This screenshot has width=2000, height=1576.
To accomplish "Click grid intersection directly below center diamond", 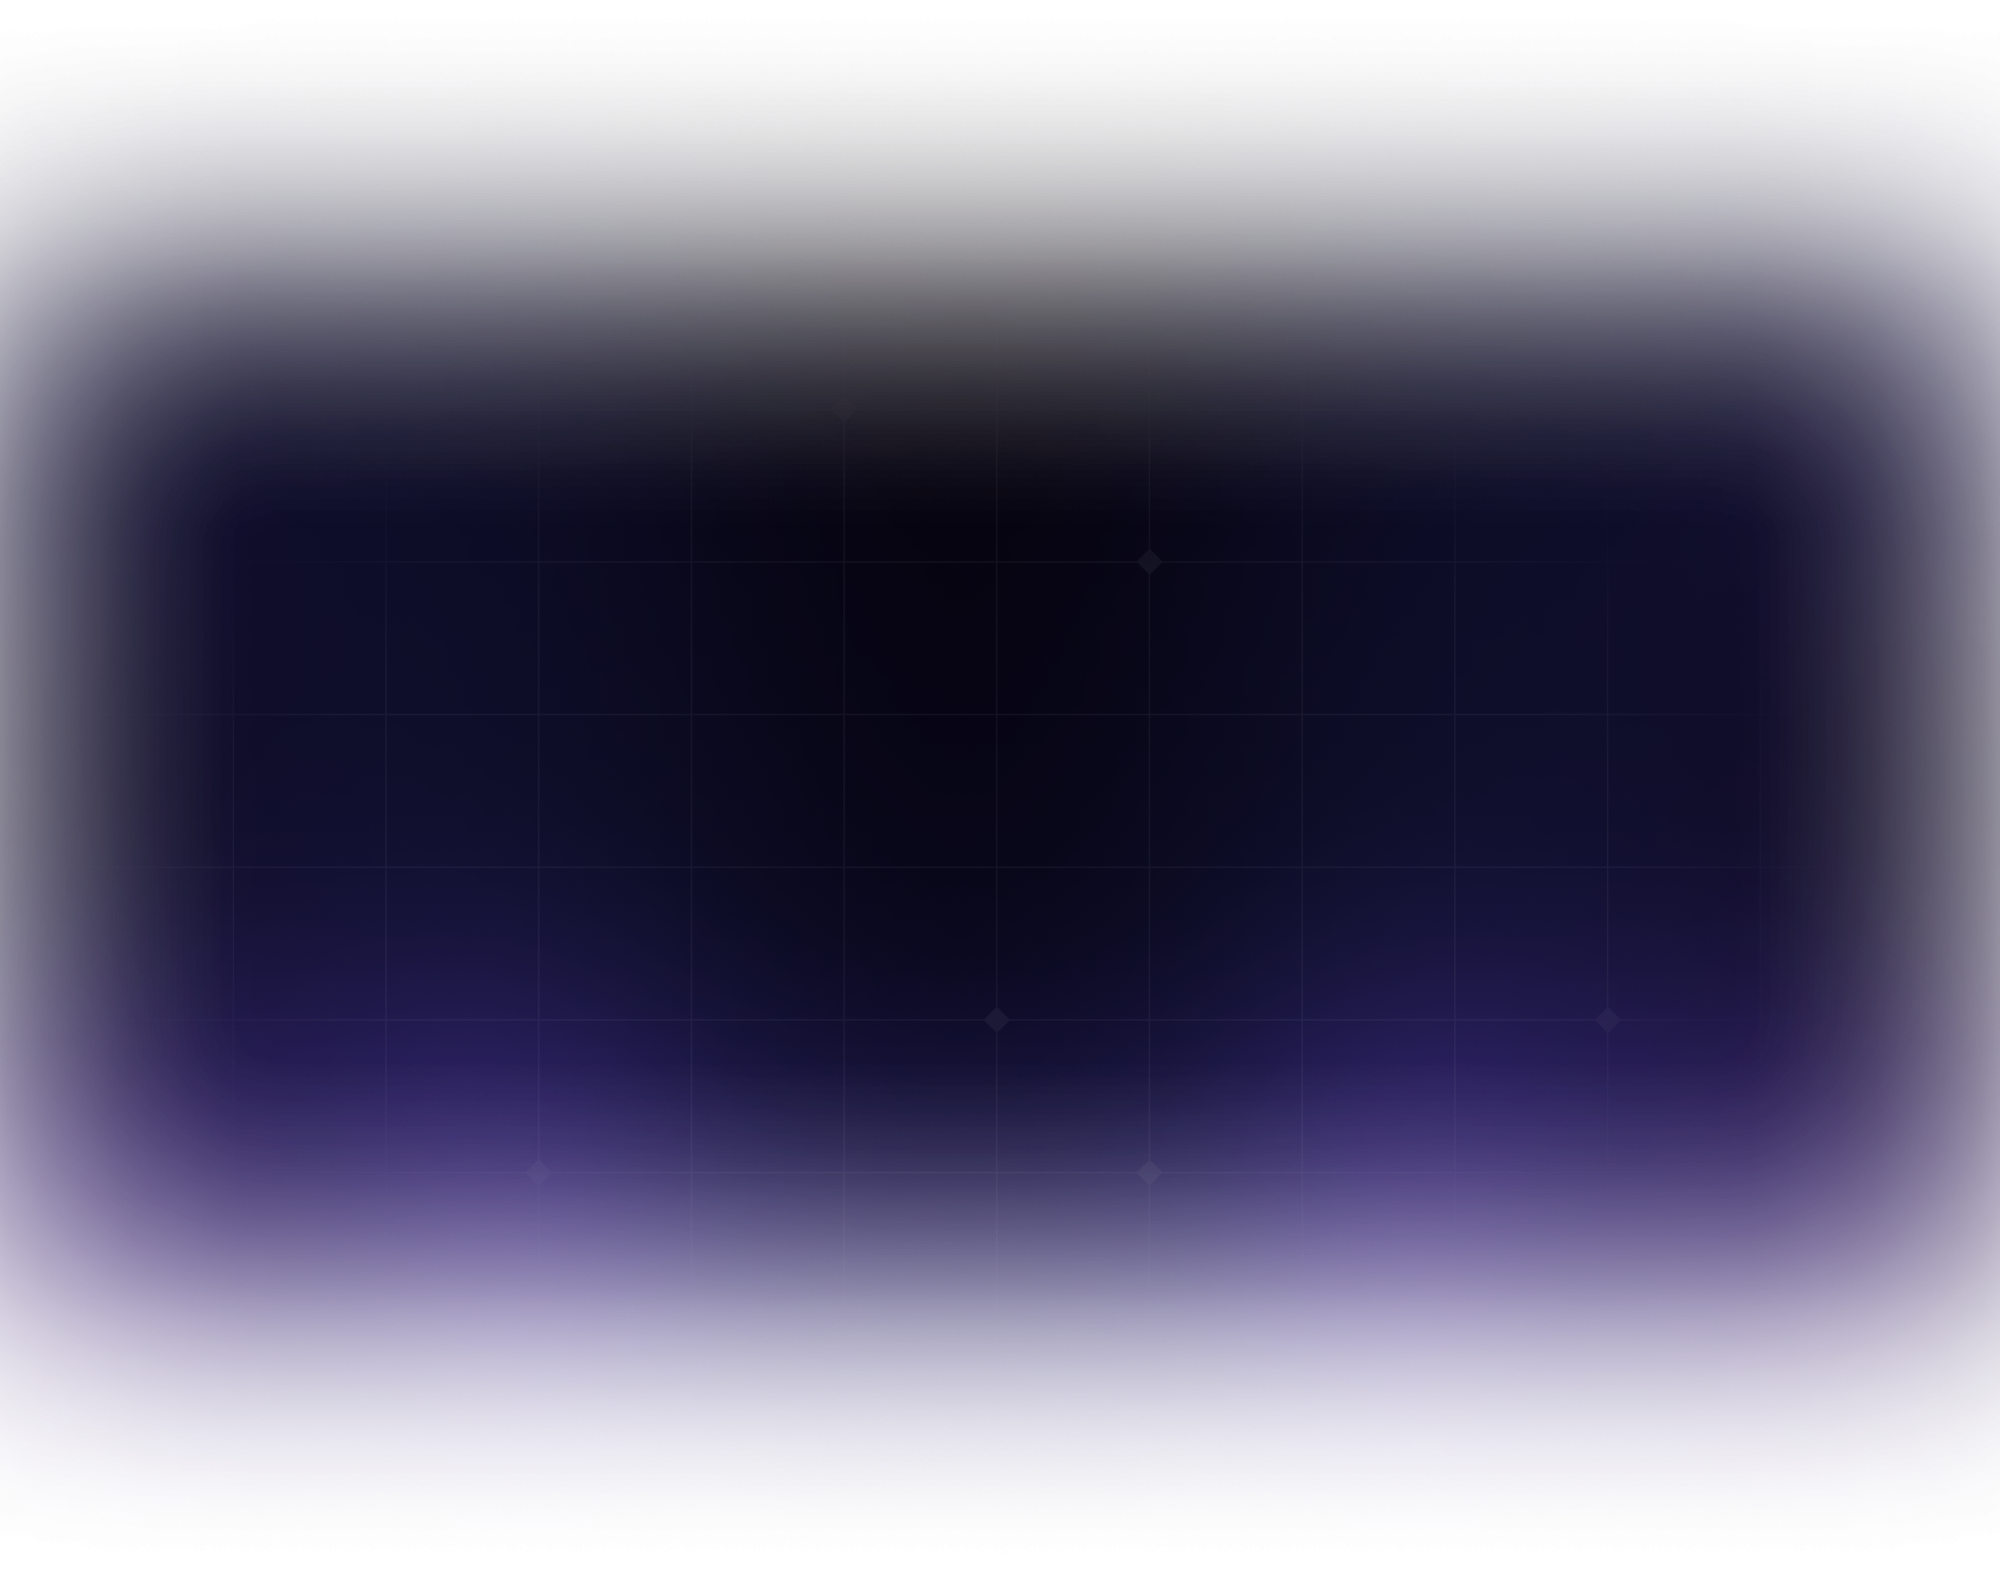I will pyautogui.click(x=996, y=1172).
